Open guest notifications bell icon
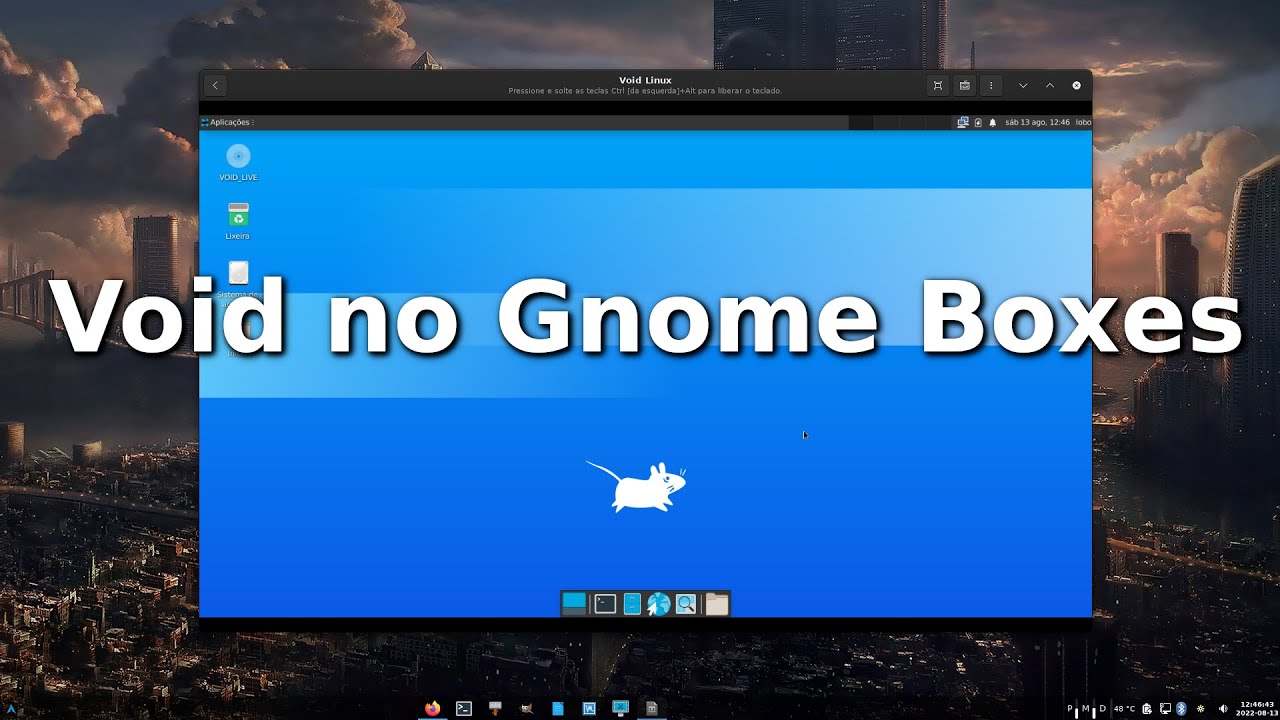Image resolution: width=1280 pixels, height=720 pixels. coord(992,122)
